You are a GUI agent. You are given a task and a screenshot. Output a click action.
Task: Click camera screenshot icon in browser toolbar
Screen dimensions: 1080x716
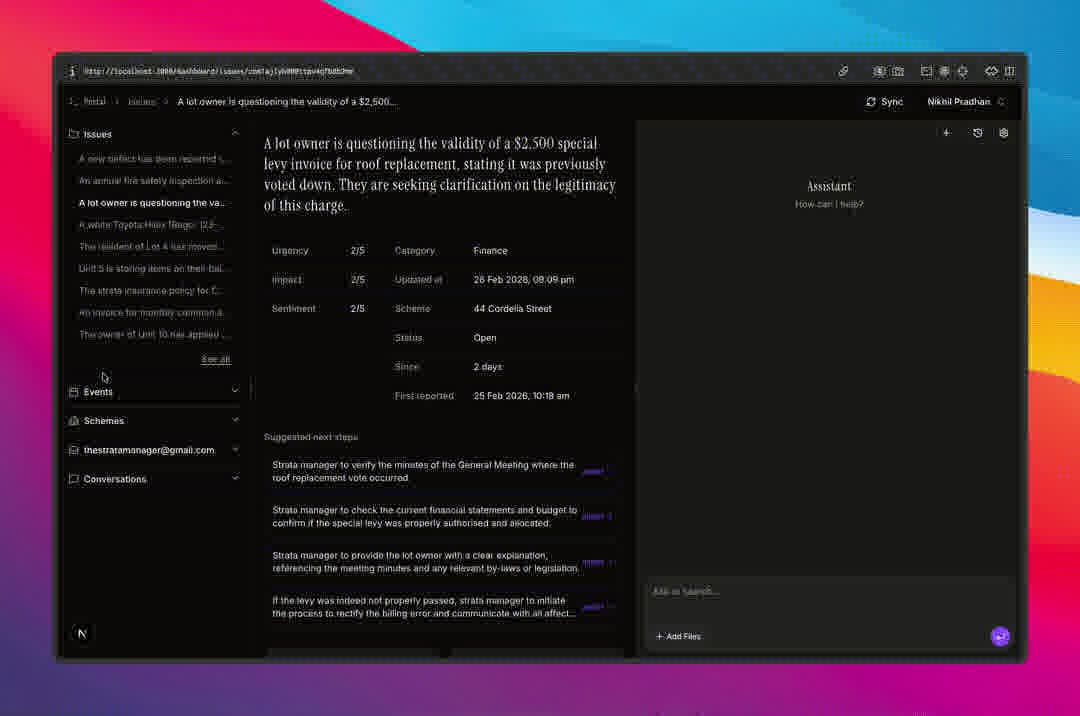click(x=898, y=72)
